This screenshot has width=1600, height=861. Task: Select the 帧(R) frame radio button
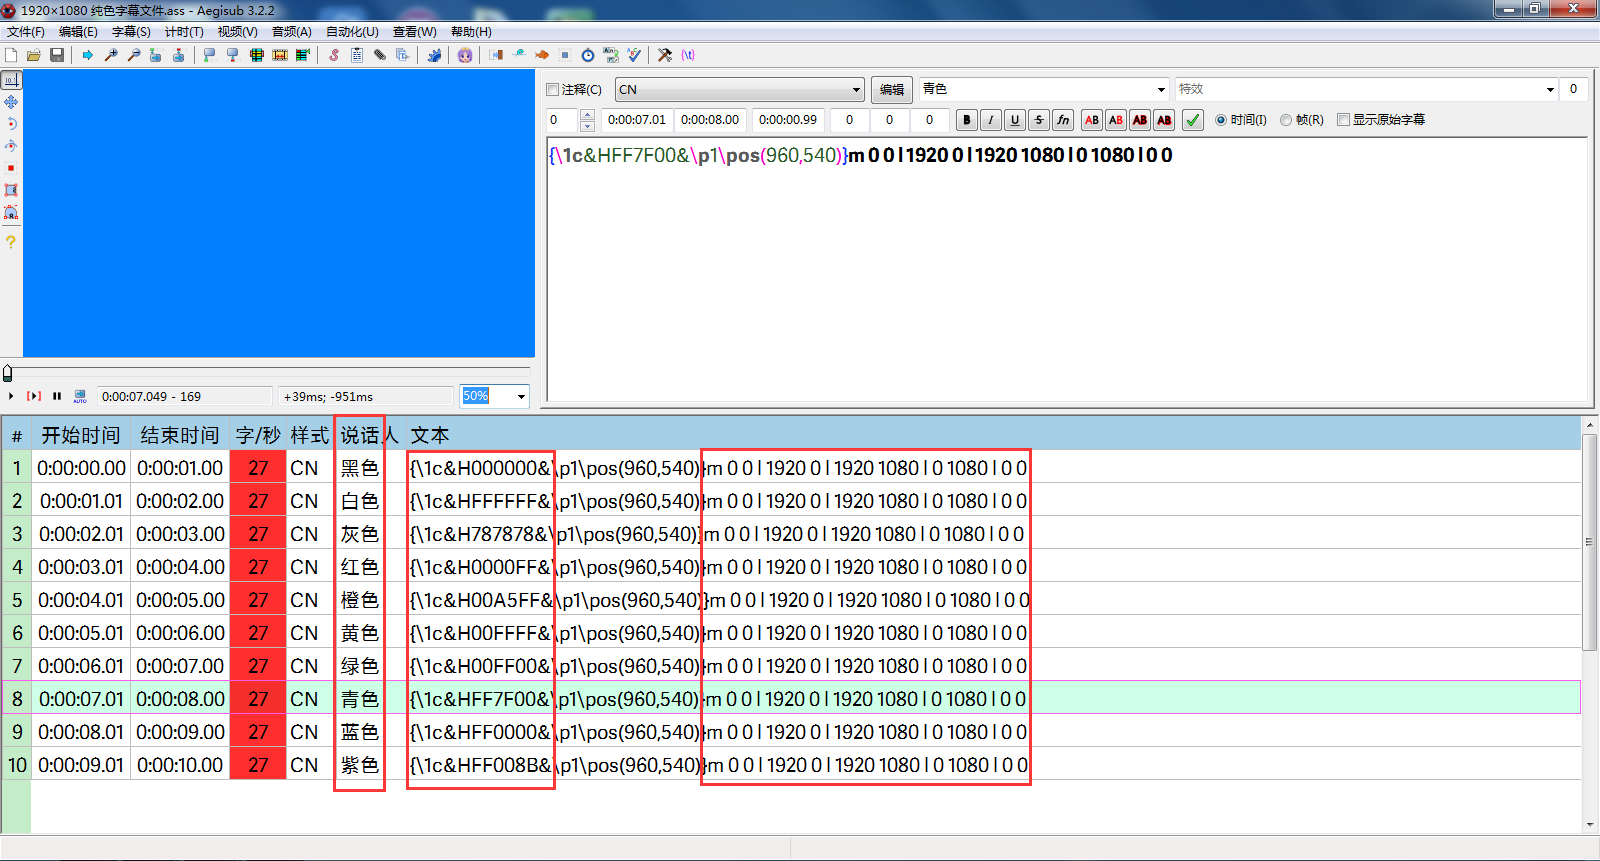point(1302,120)
